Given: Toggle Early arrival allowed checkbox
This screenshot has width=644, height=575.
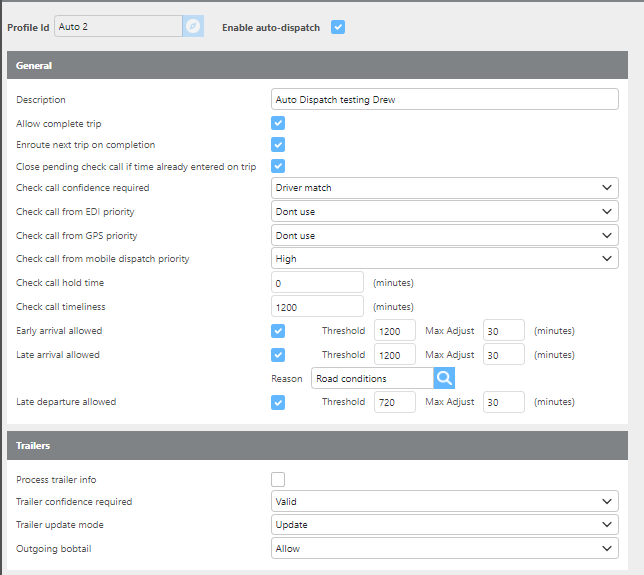Looking at the screenshot, I should click(x=278, y=331).
